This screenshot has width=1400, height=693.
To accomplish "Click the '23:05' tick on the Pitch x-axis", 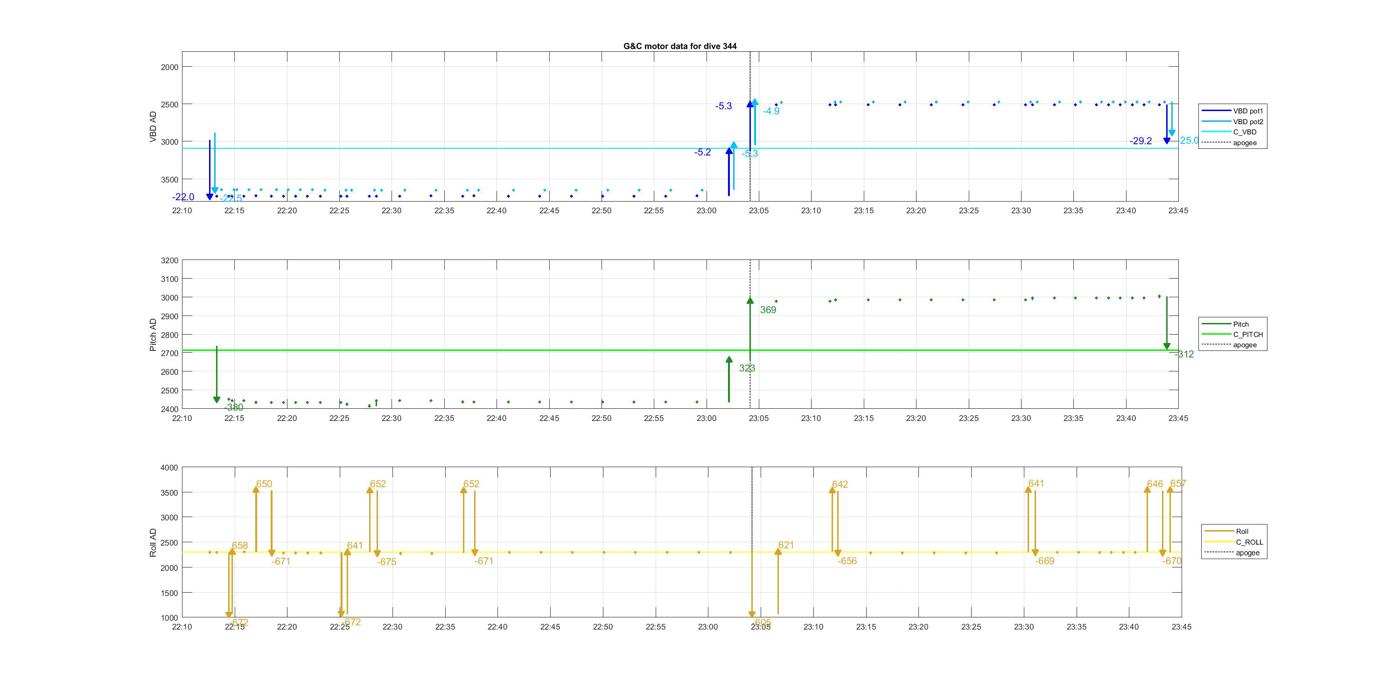I will (759, 418).
